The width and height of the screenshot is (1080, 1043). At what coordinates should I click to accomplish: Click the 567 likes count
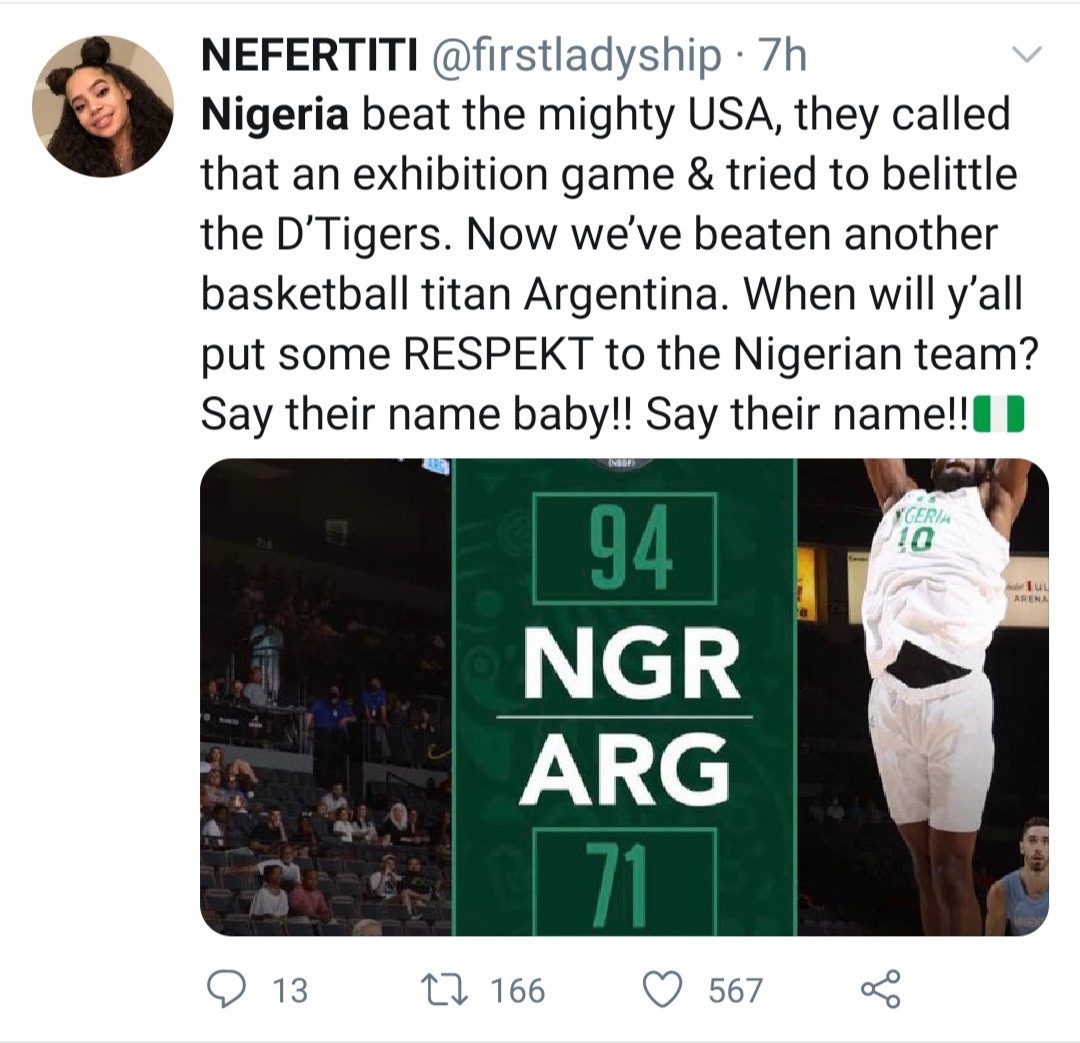click(x=735, y=991)
